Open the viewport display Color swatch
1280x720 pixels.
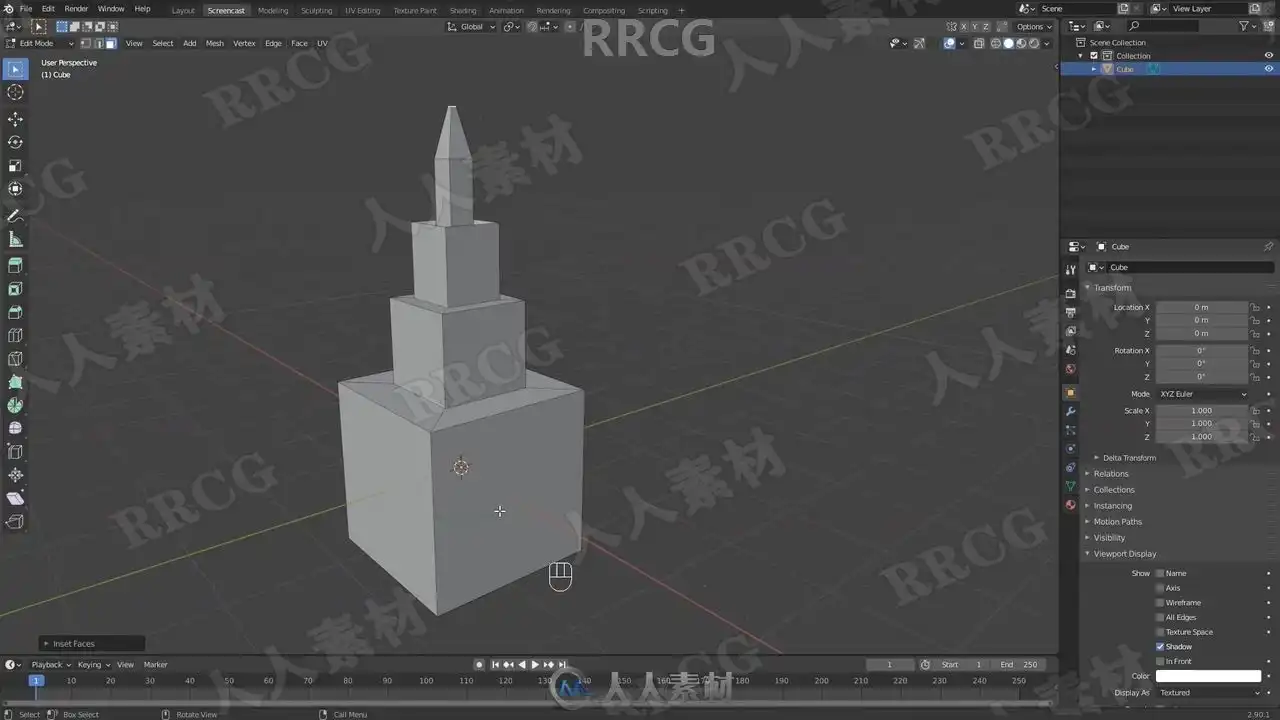[1209, 676]
